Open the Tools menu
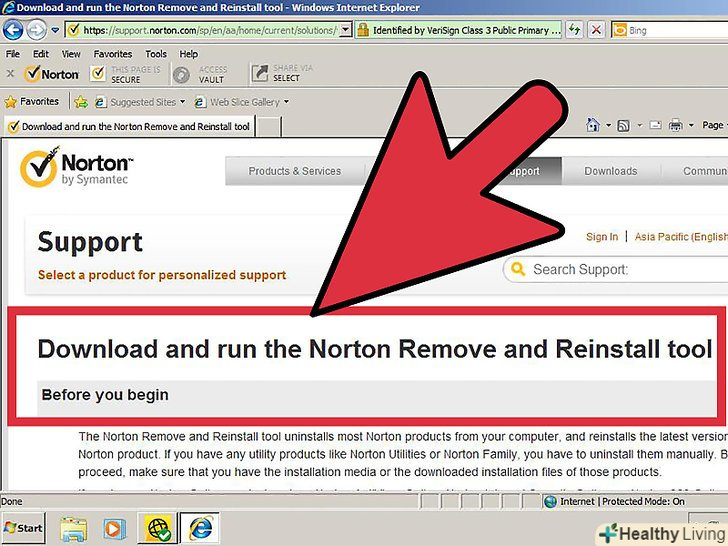The width and height of the screenshot is (728, 546). pos(156,54)
